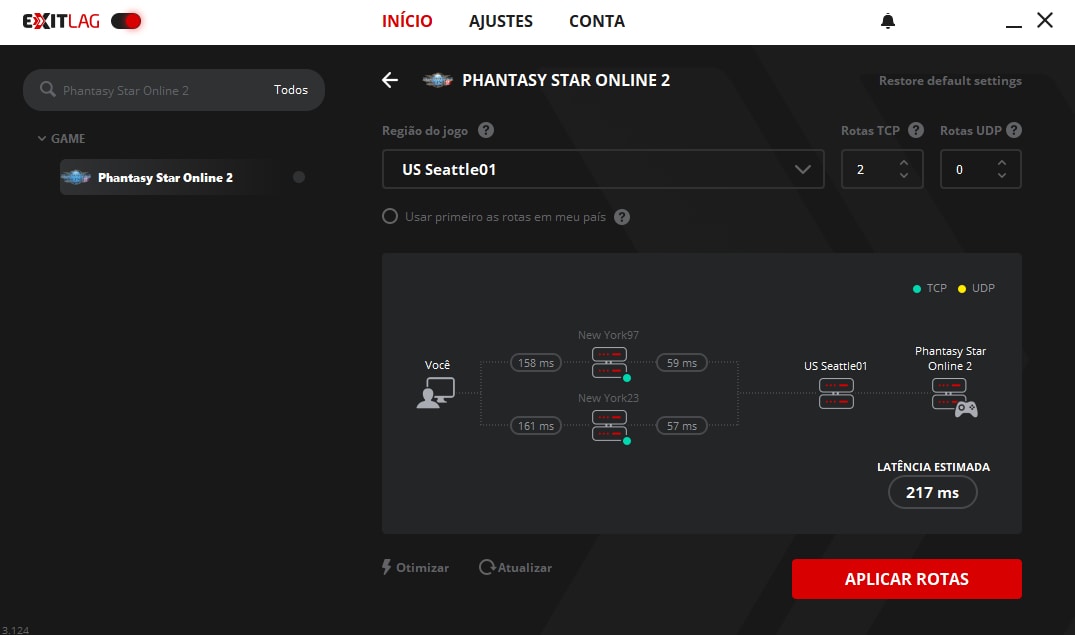Click help icon next to Região do jogo
1075x635 pixels.
coord(486,130)
